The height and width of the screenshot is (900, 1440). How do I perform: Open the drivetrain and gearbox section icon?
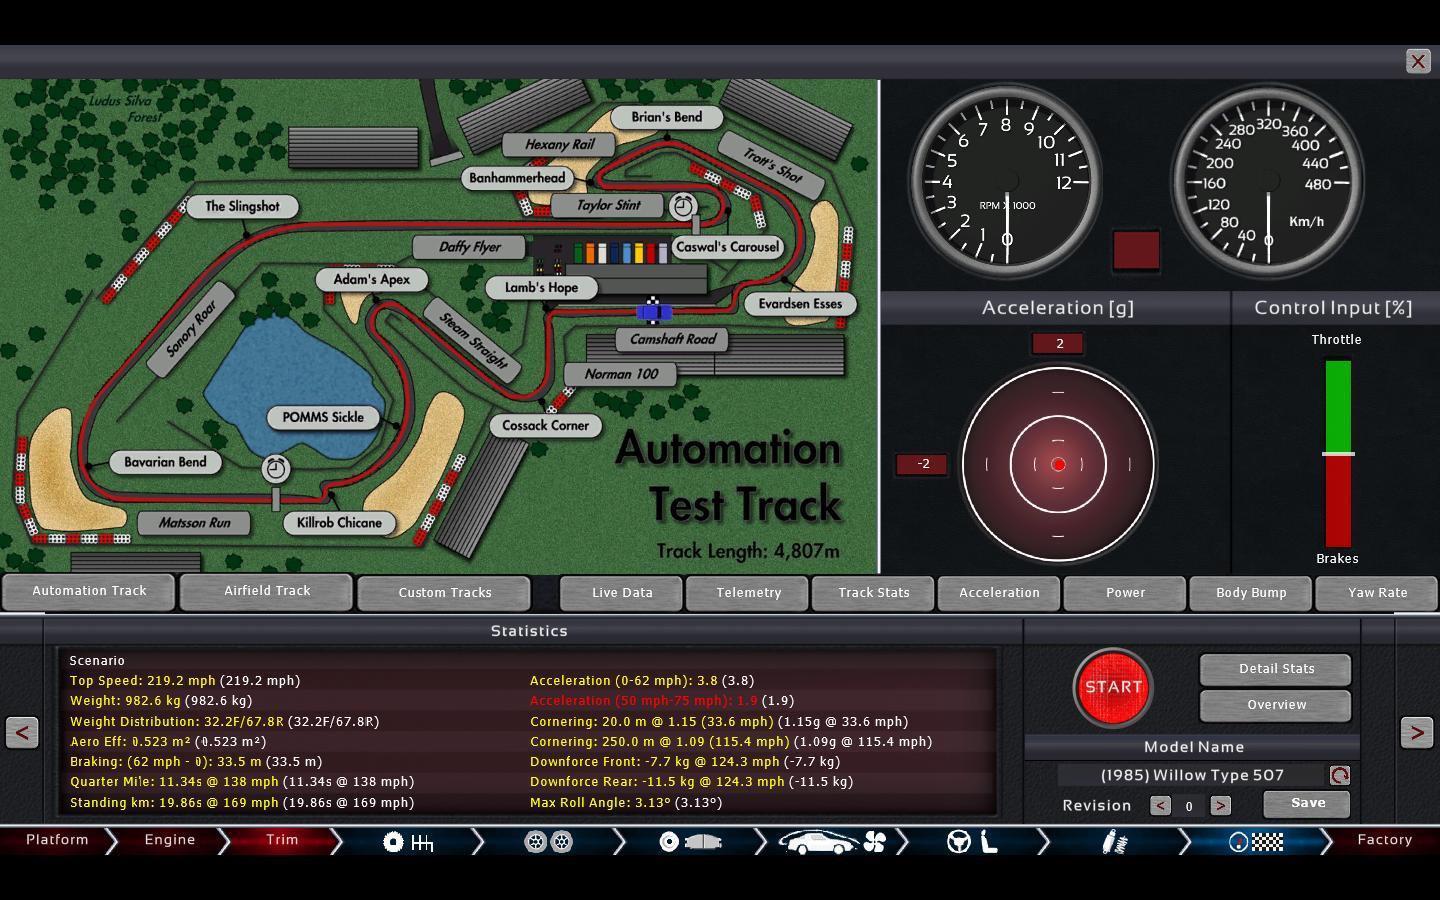(x=408, y=842)
